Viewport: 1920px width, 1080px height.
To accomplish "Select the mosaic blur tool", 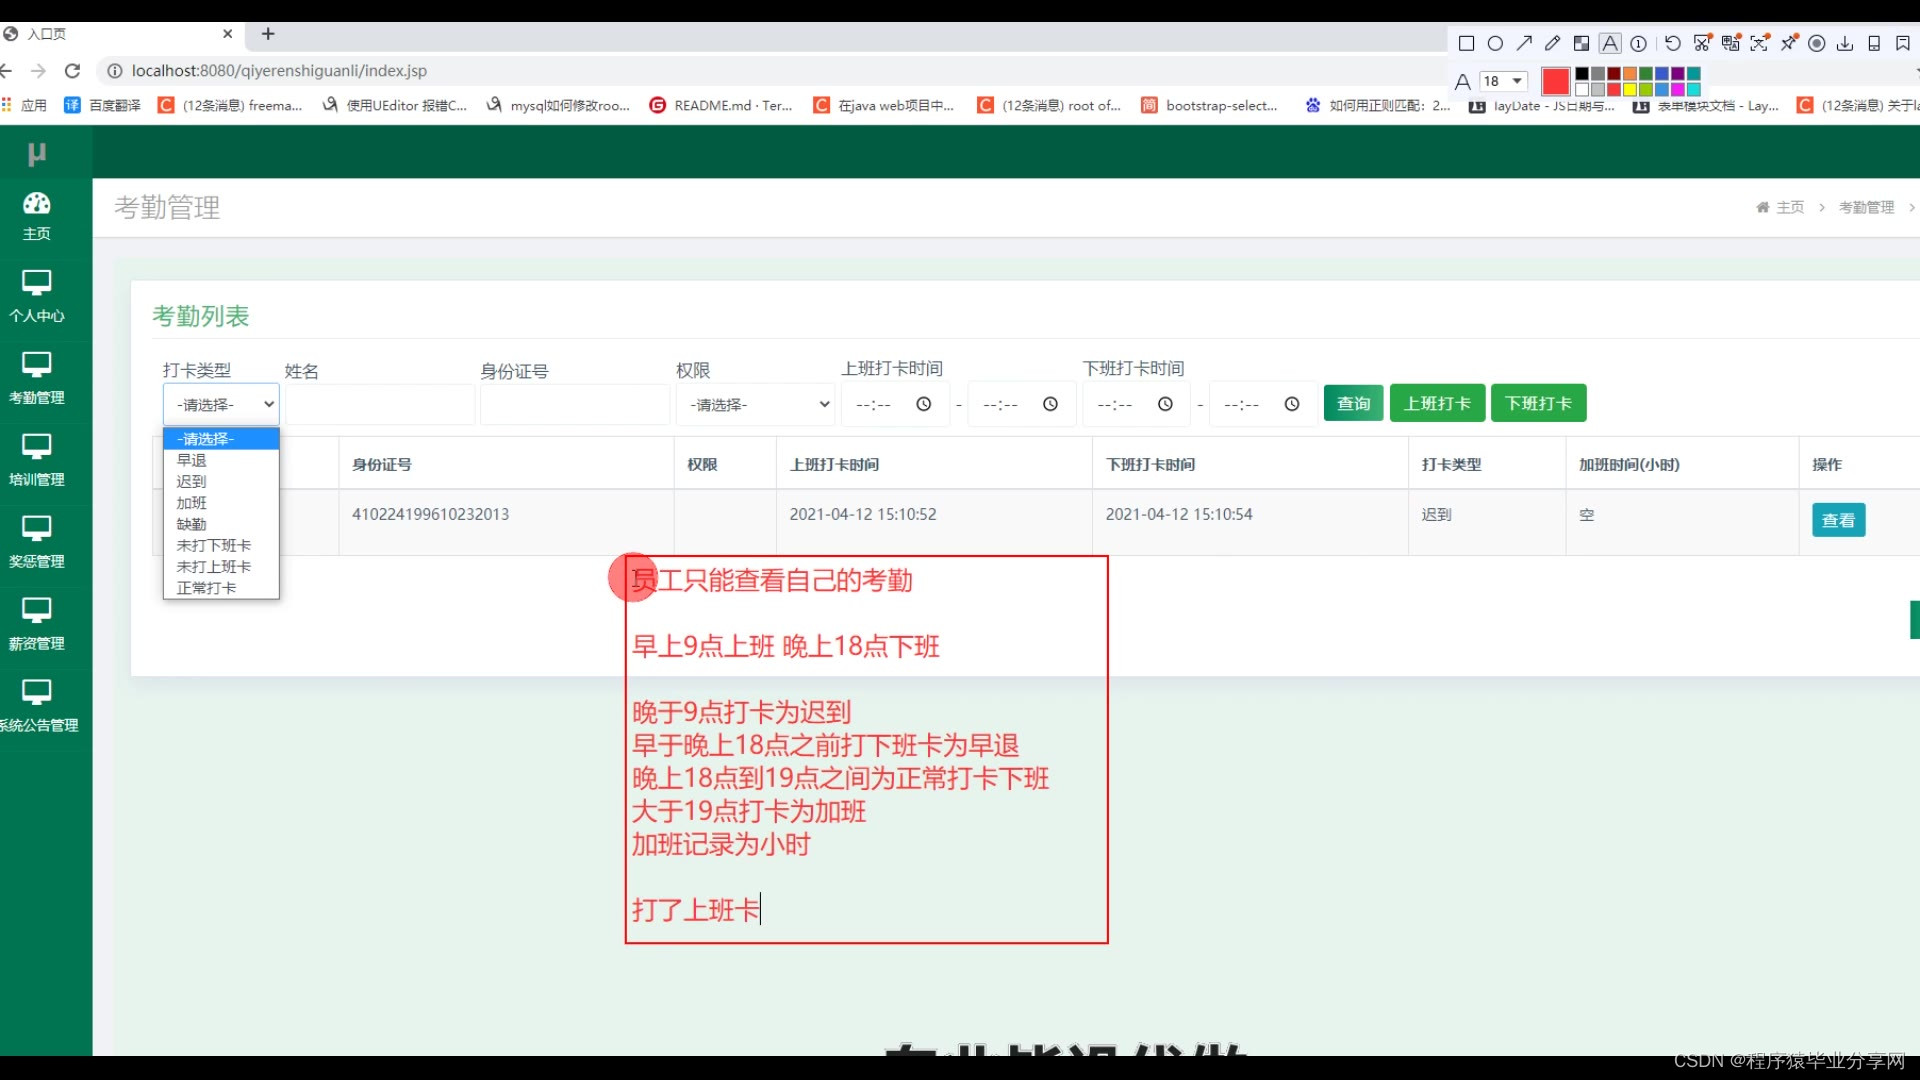I will coord(1581,43).
